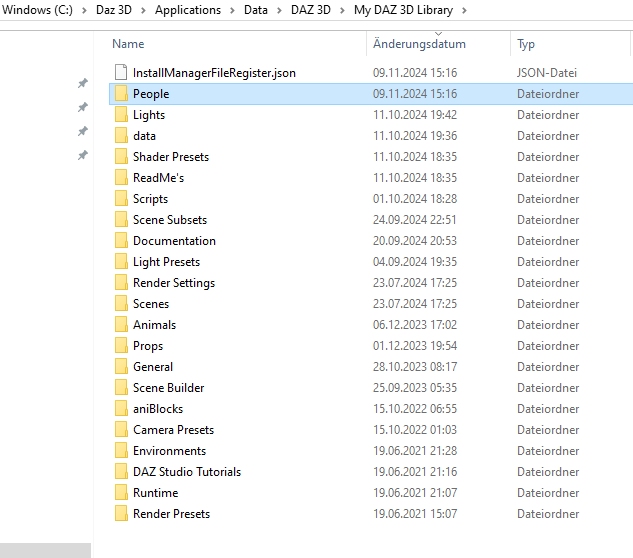Click the Animals folder icon
The height and width of the screenshot is (558, 633).
pos(121,325)
